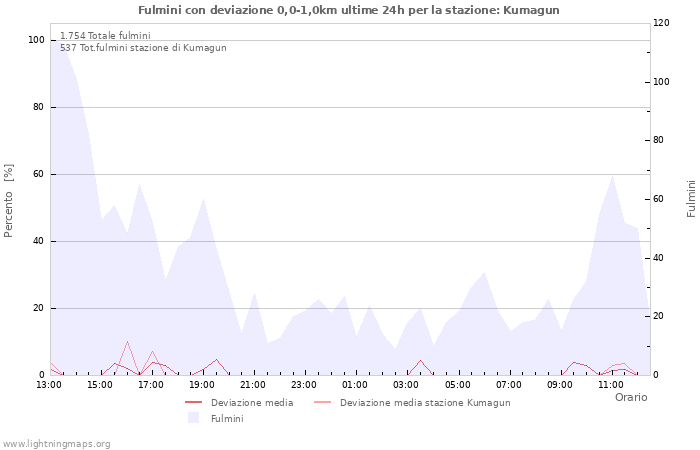Click the 'Deviazione media' legend label
Viewport: 700px width, 450px height.
pyautogui.click(x=252, y=403)
